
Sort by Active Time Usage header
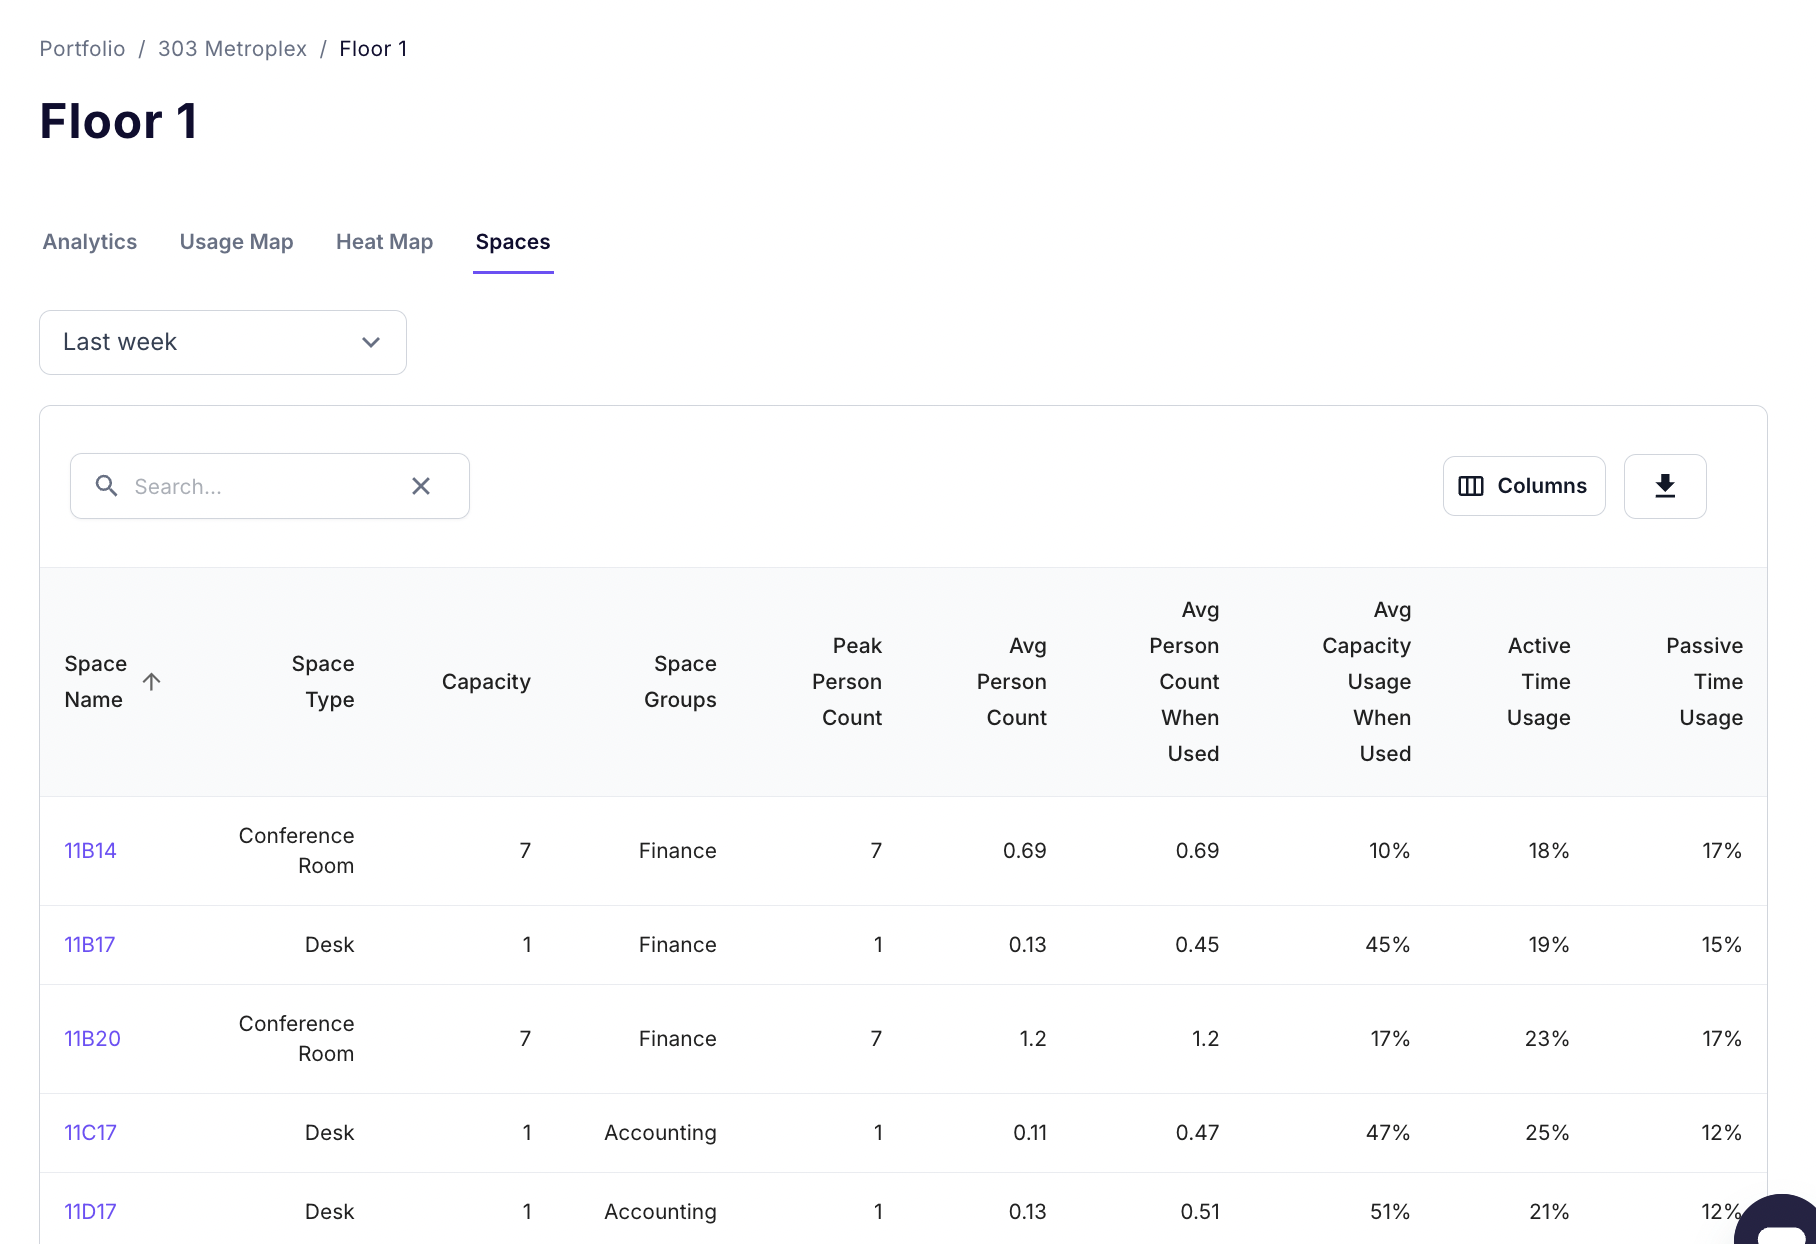pos(1539,682)
